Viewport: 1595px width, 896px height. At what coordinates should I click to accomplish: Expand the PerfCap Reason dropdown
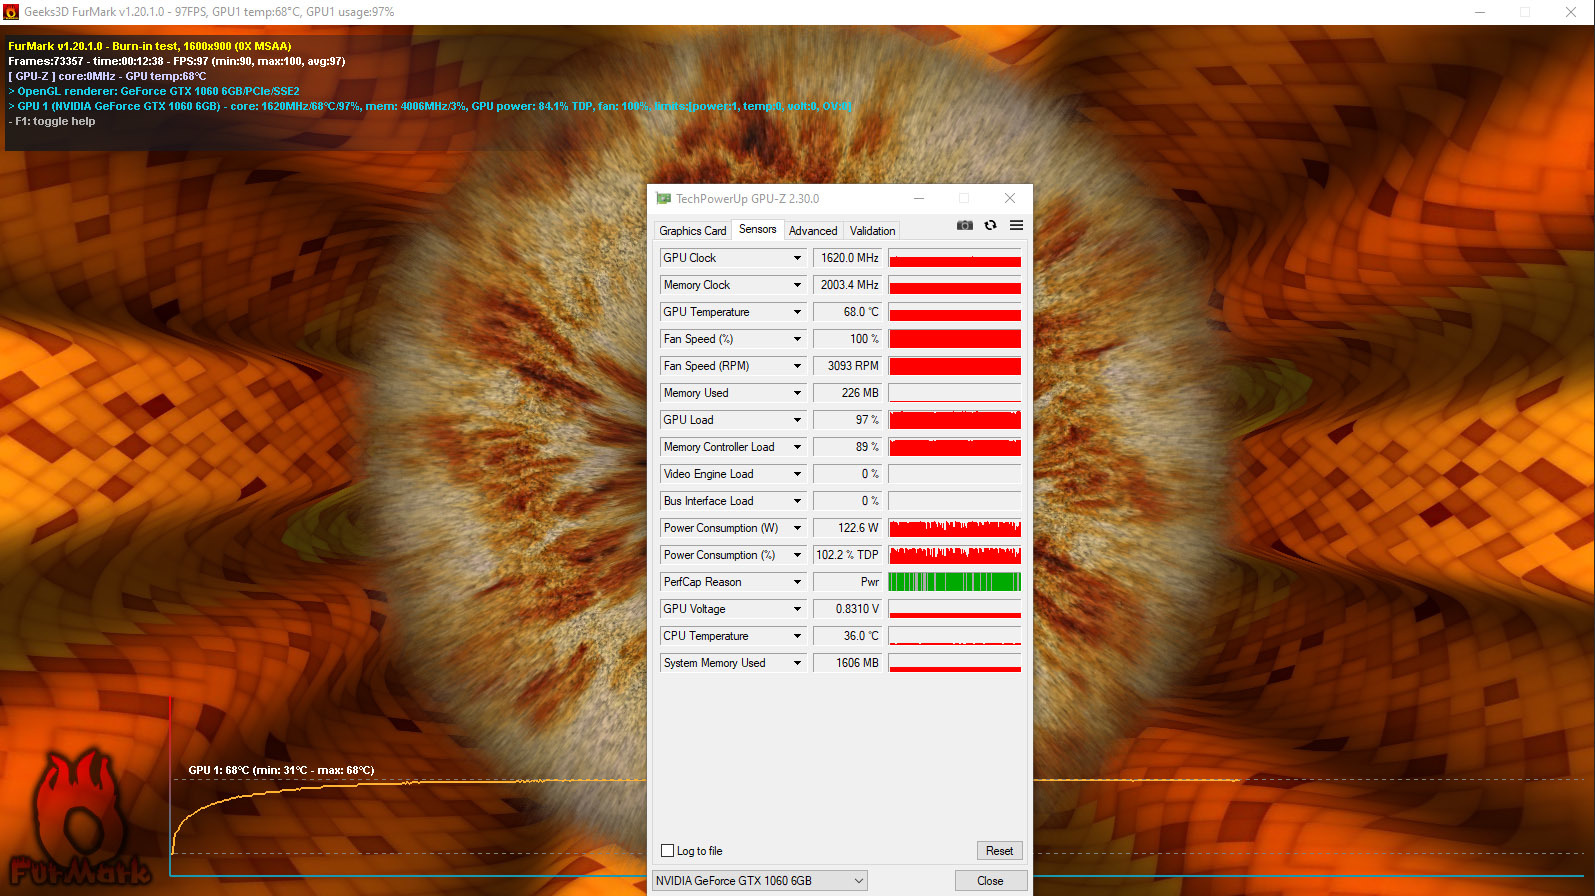pyautogui.click(x=797, y=582)
